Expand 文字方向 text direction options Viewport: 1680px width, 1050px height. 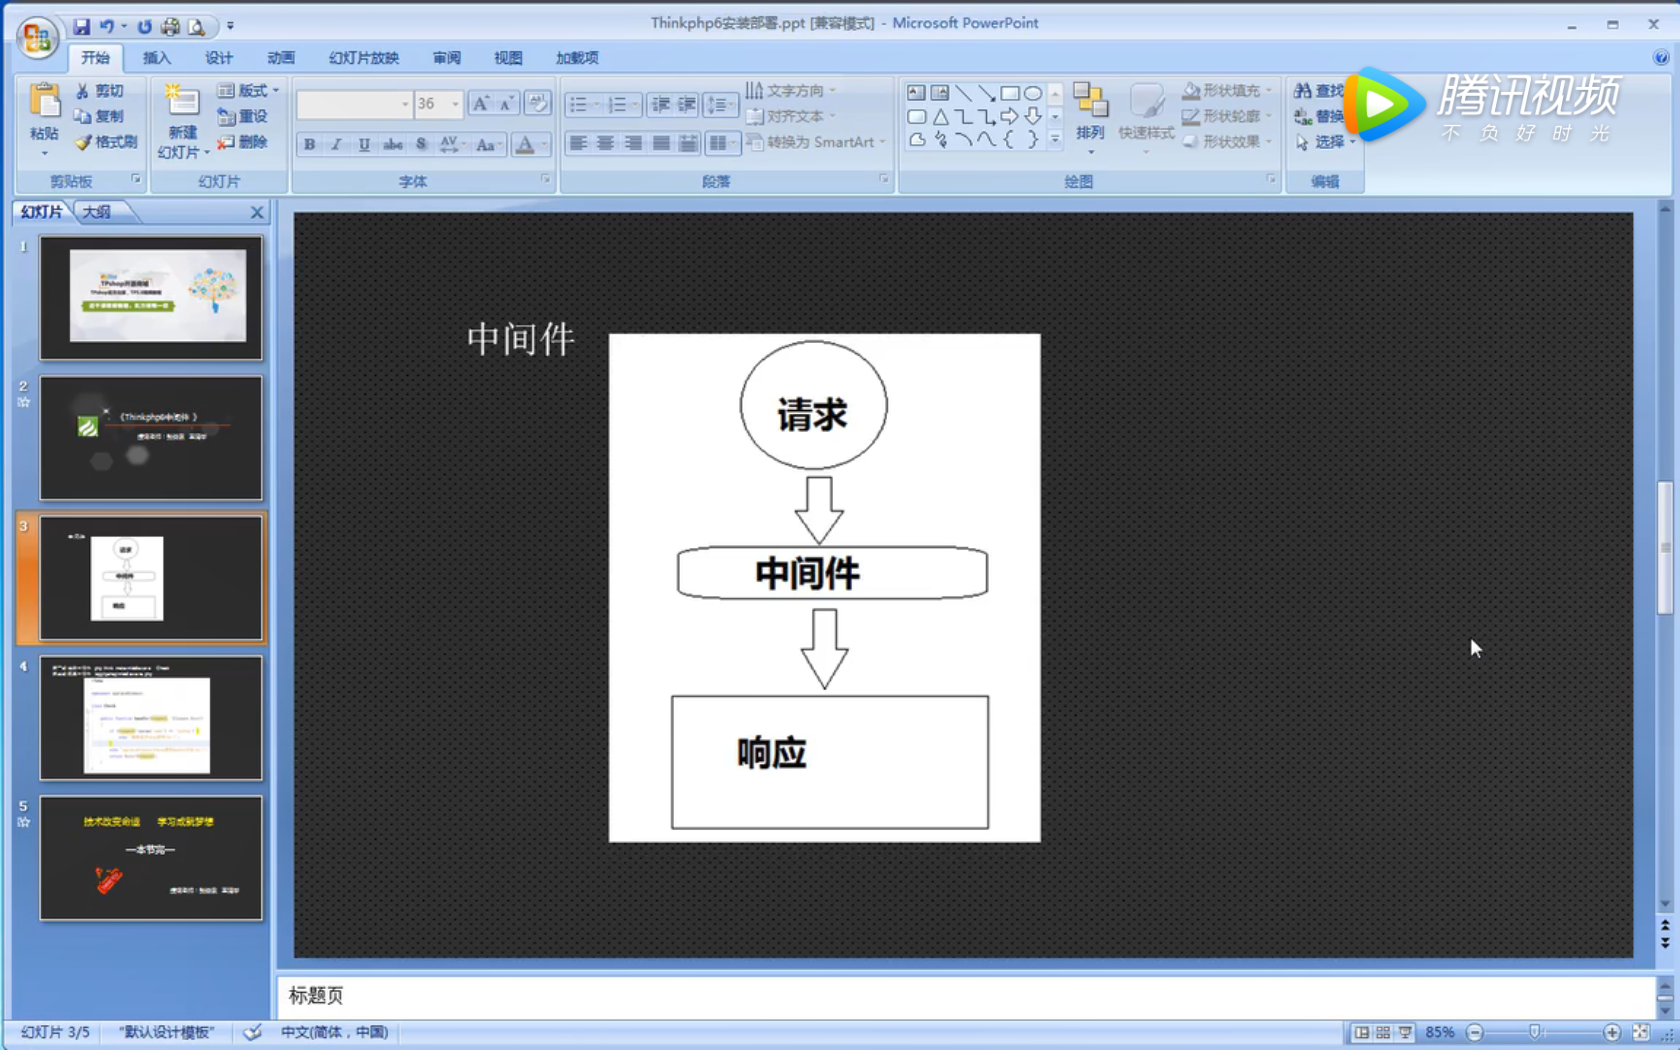coord(790,91)
